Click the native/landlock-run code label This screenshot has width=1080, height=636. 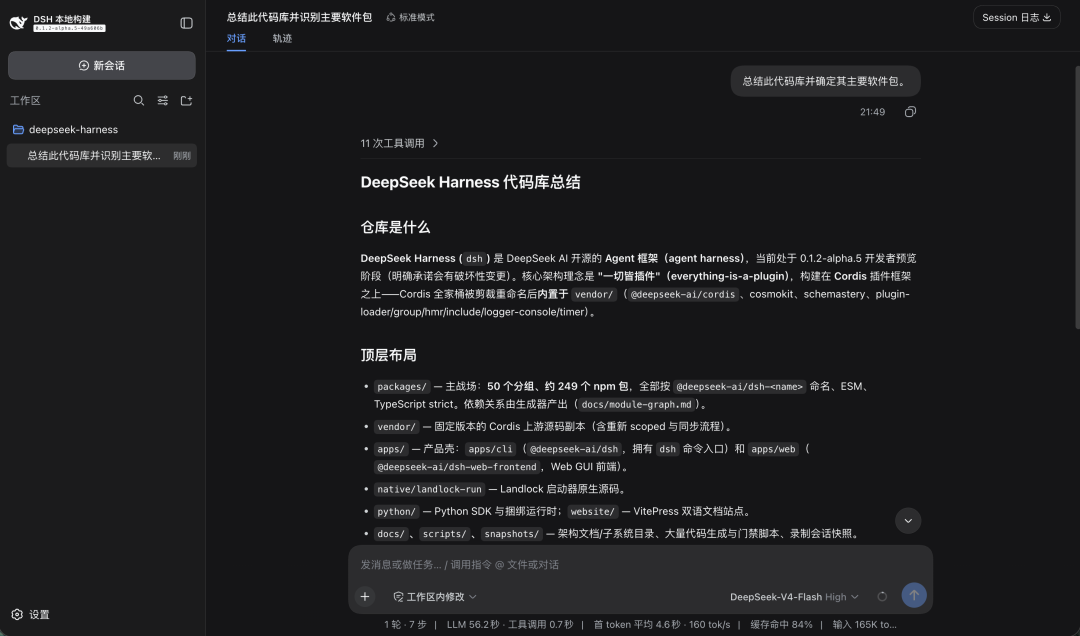[429, 489]
